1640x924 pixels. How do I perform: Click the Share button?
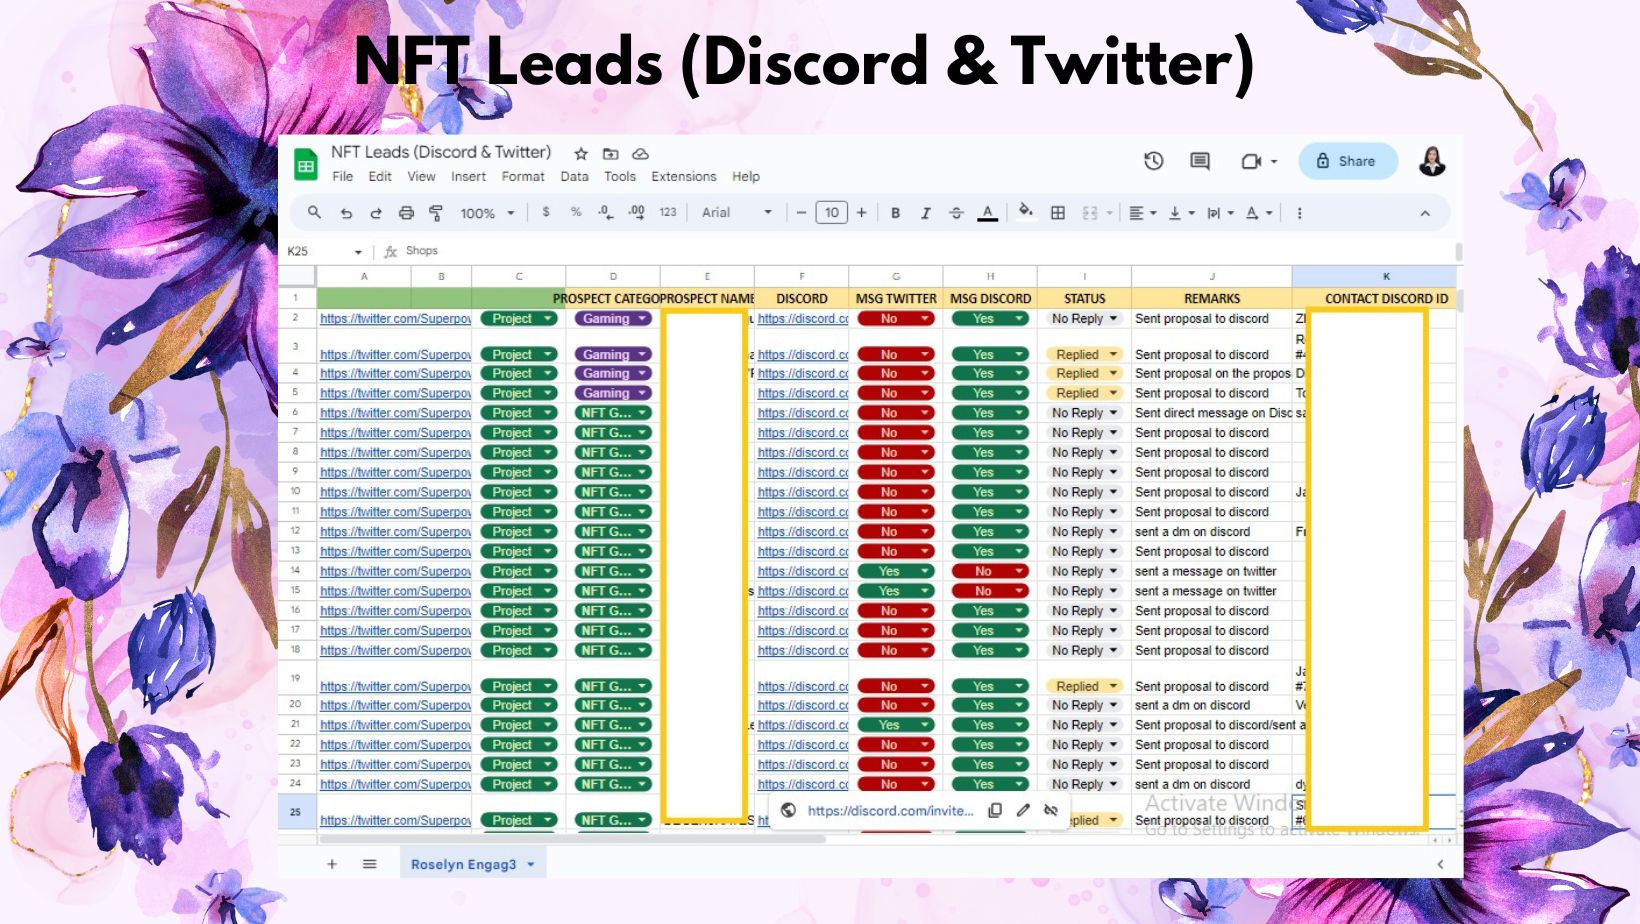tap(1347, 161)
